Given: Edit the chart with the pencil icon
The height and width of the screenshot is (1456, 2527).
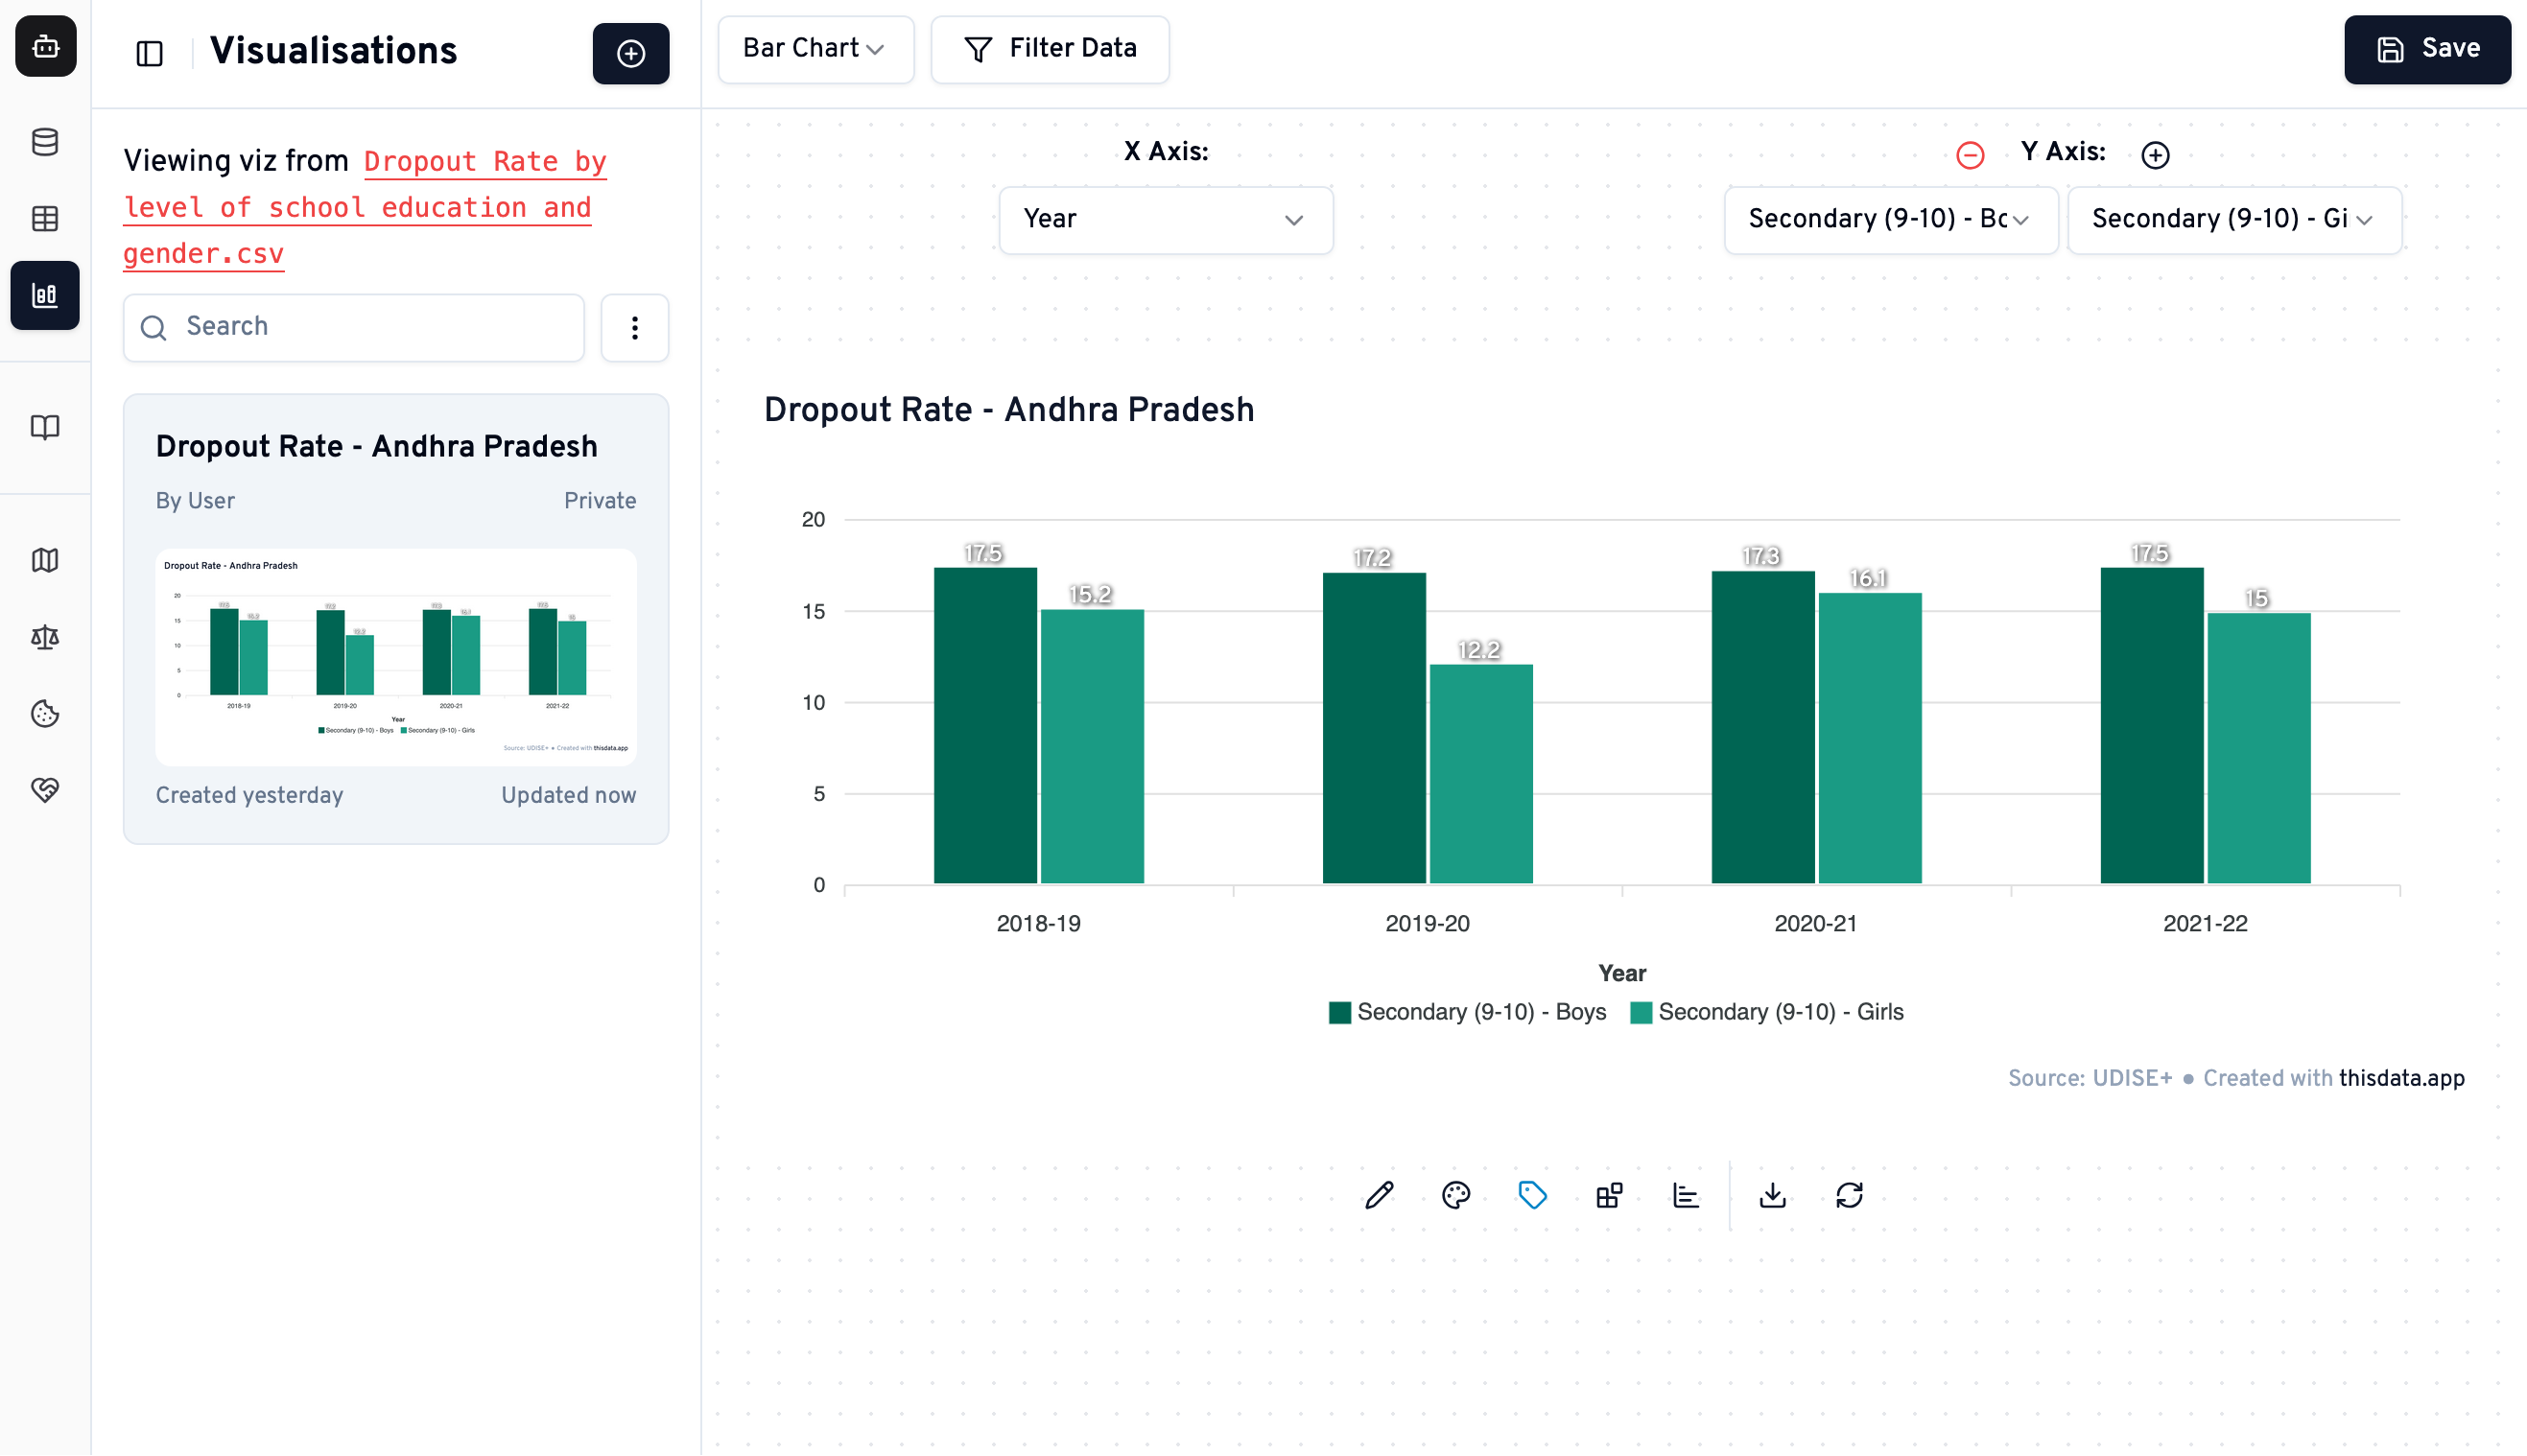Looking at the screenshot, I should pyautogui.click(x=1378, y=1194).
